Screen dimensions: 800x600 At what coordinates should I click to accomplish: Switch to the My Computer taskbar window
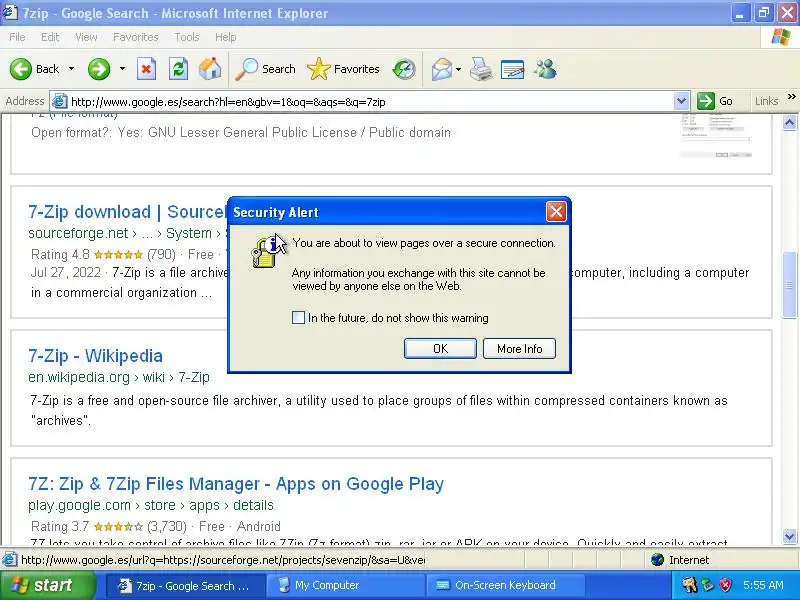point(347,585)
